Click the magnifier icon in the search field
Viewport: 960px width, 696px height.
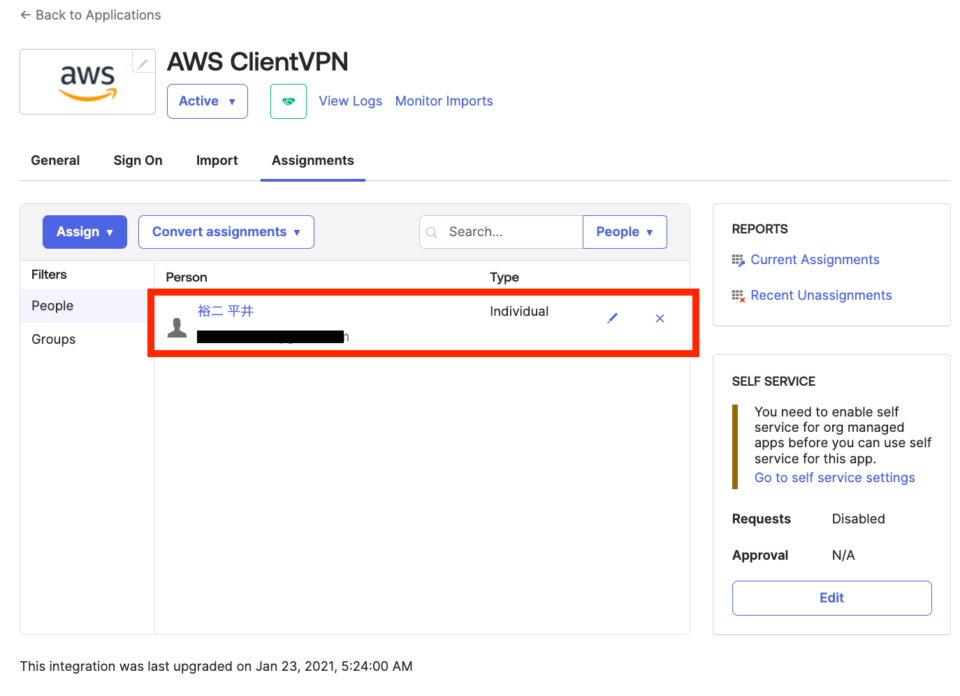click(434, 231)
